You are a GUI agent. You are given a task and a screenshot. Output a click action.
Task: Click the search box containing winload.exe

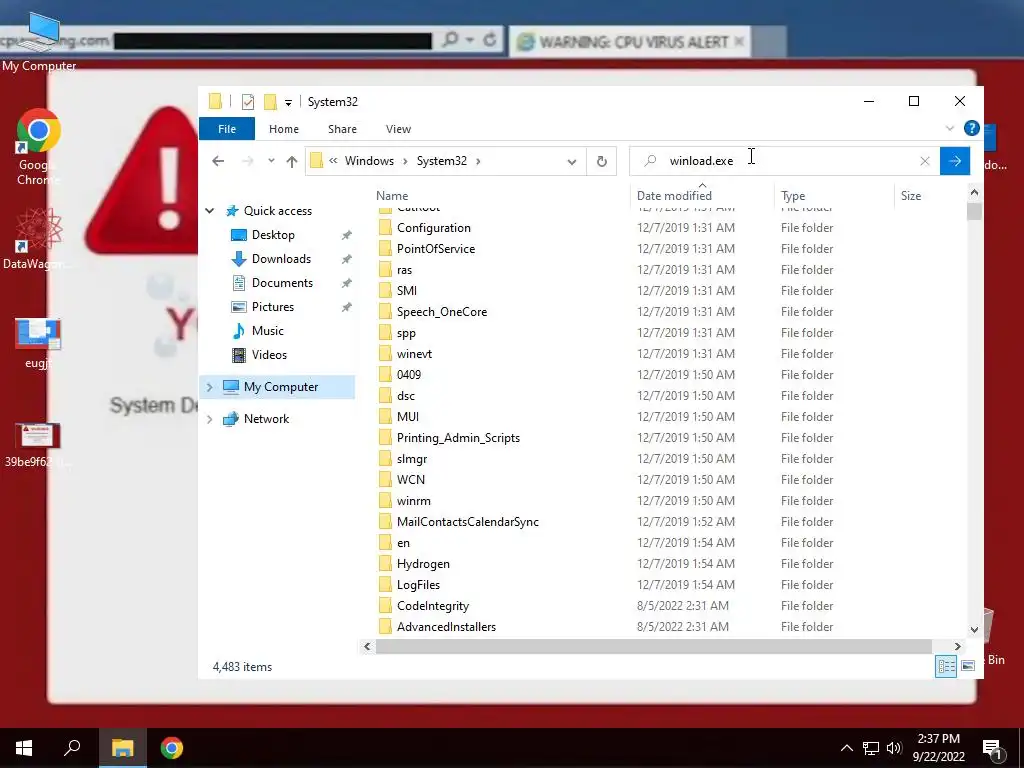[x=784, y=161]
